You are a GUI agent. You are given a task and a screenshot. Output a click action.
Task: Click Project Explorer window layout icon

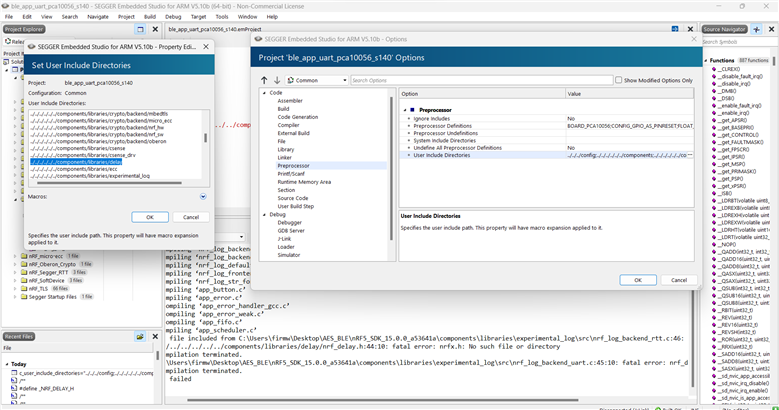140,29
